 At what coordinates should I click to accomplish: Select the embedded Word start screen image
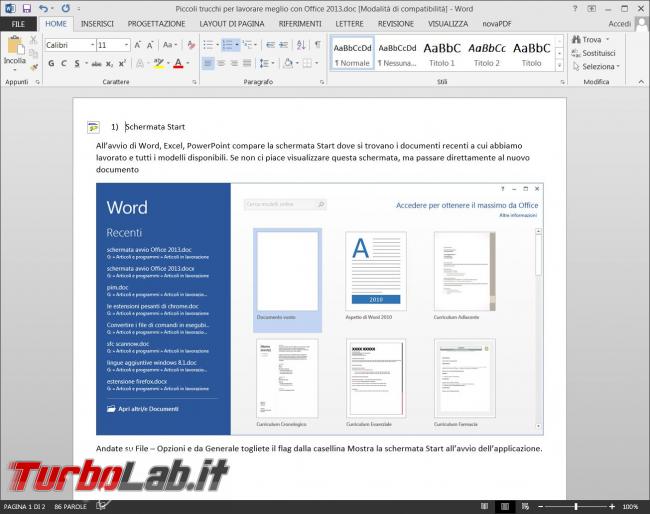click(320, 309)
